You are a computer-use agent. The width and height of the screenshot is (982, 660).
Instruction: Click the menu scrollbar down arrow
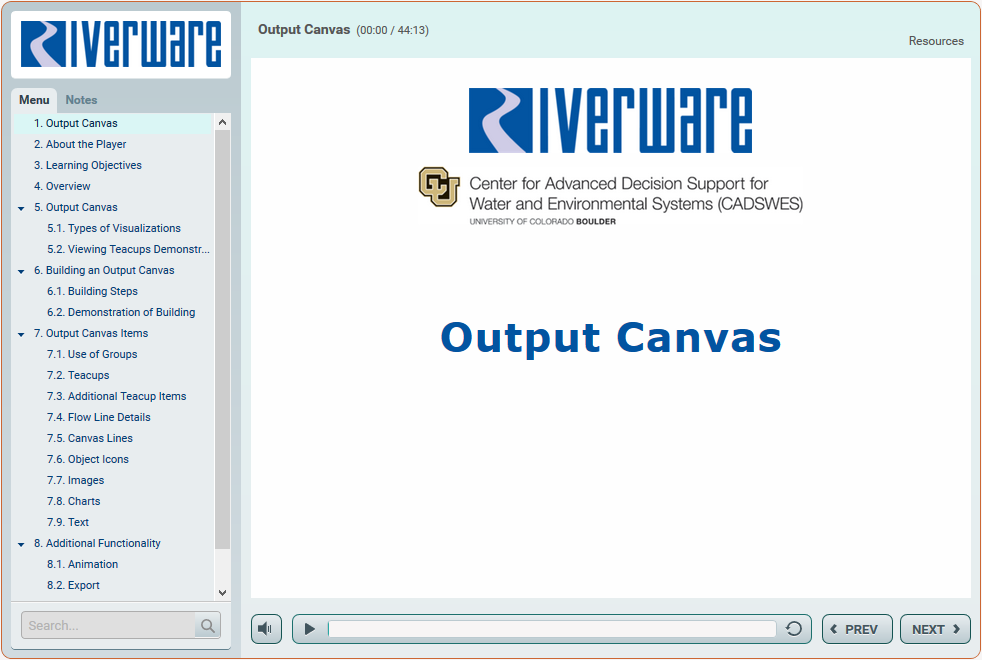point(222,592)
